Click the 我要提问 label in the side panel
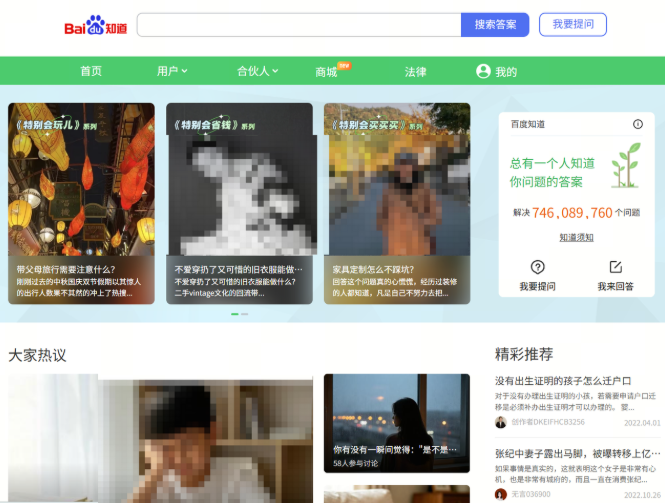665x503 pixels. coord(537,287)
